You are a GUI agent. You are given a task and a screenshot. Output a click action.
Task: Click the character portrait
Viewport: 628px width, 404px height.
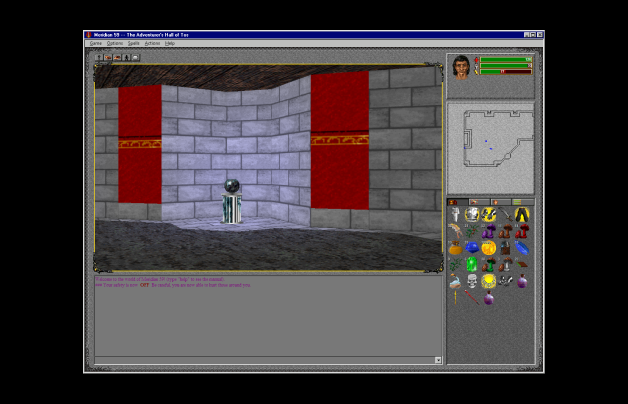[x=461, y=68]
